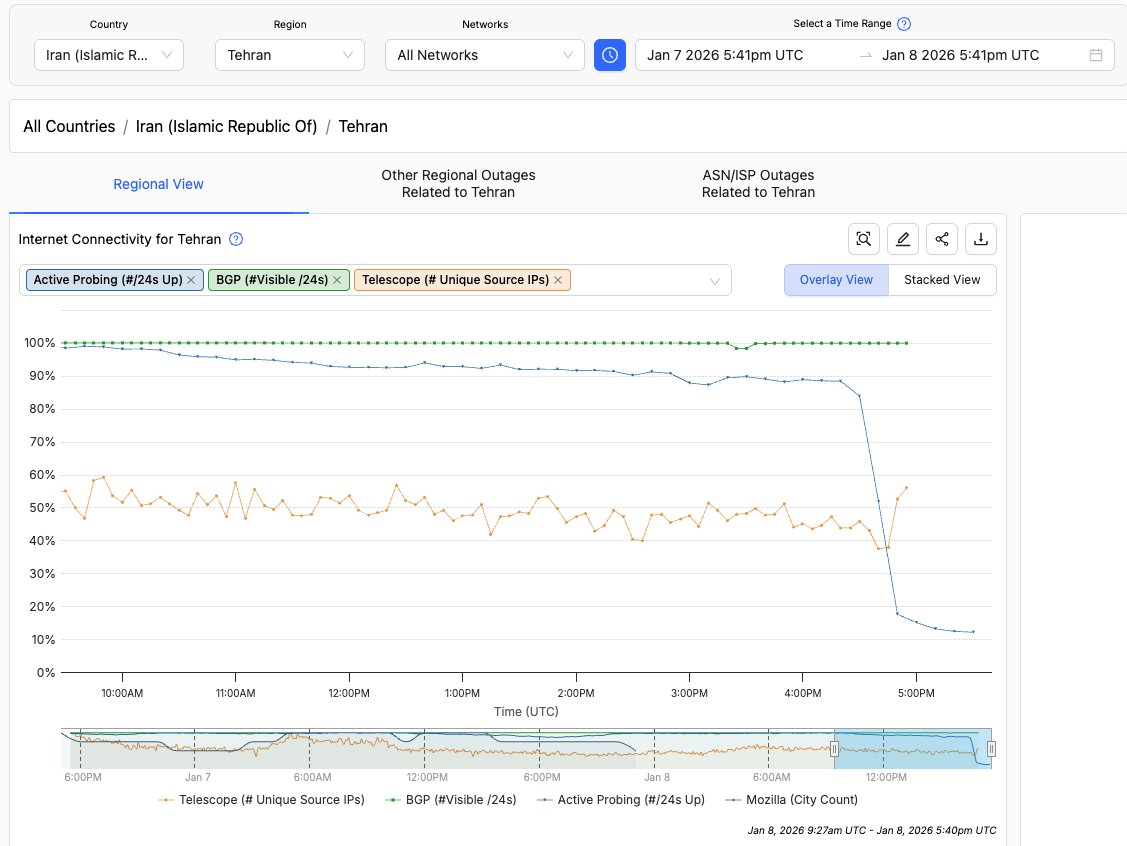Click the zoom/reset view chart icon
This screenshot has width=1127, height=846.
tap(864, 239)
